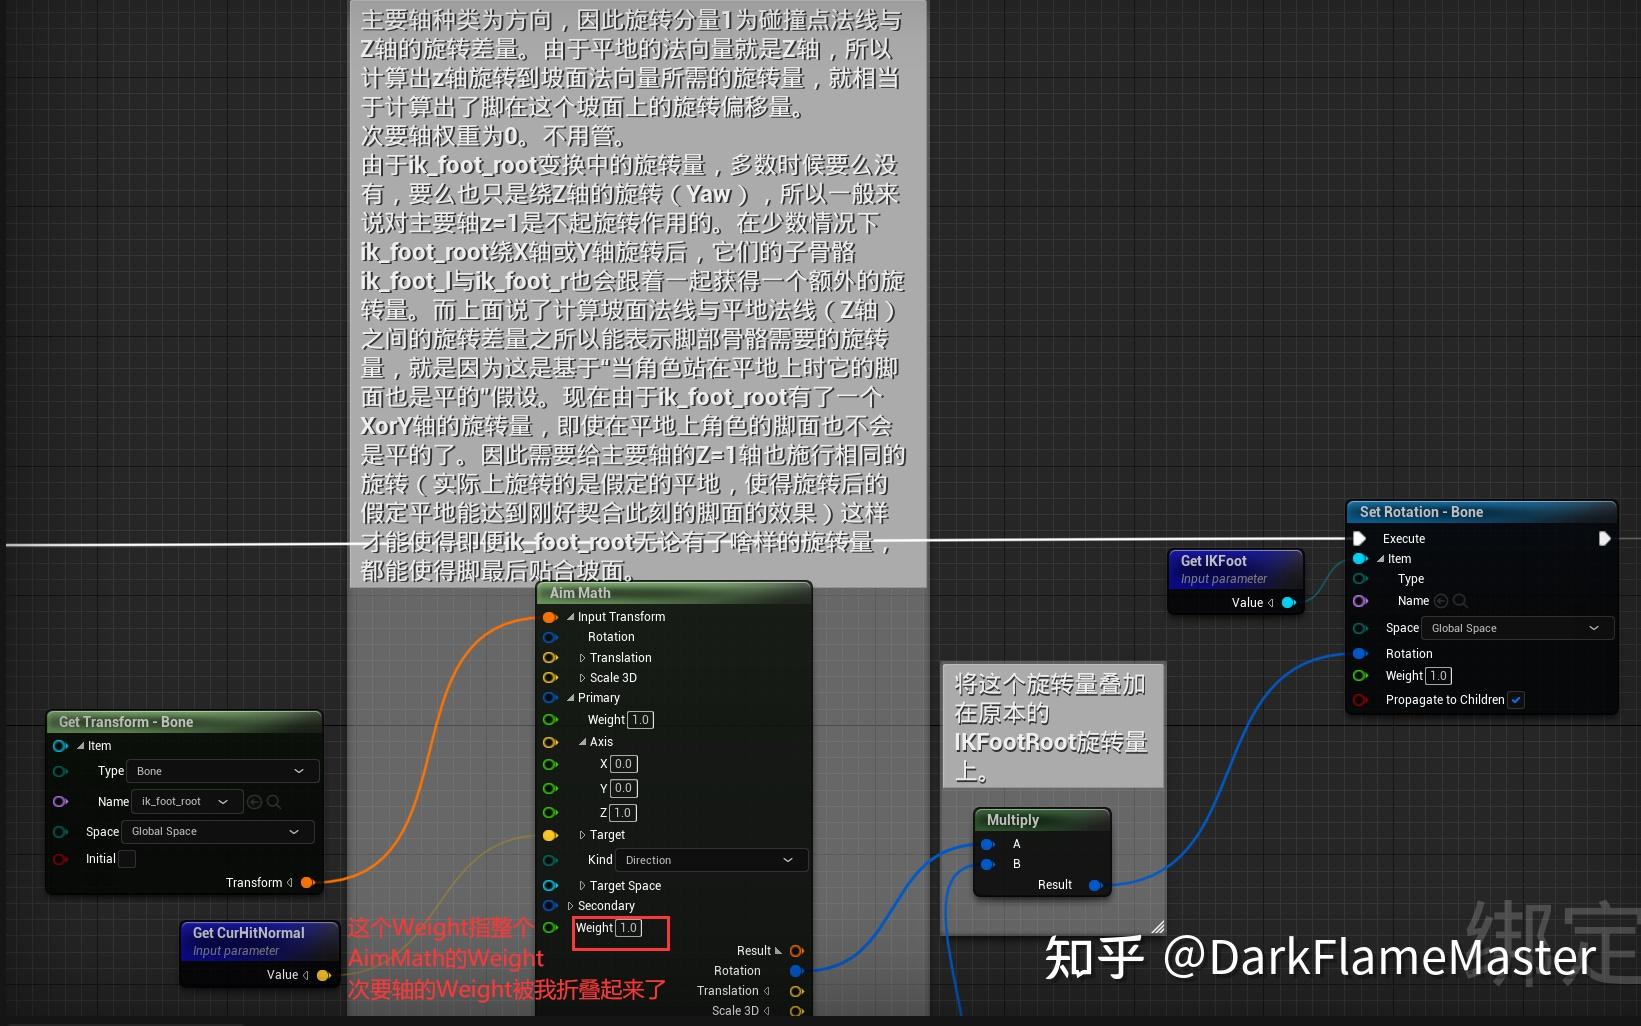Expand the Target Space section on Aim Math
The image size is (1641, 1026).
(x=583, y=885)
